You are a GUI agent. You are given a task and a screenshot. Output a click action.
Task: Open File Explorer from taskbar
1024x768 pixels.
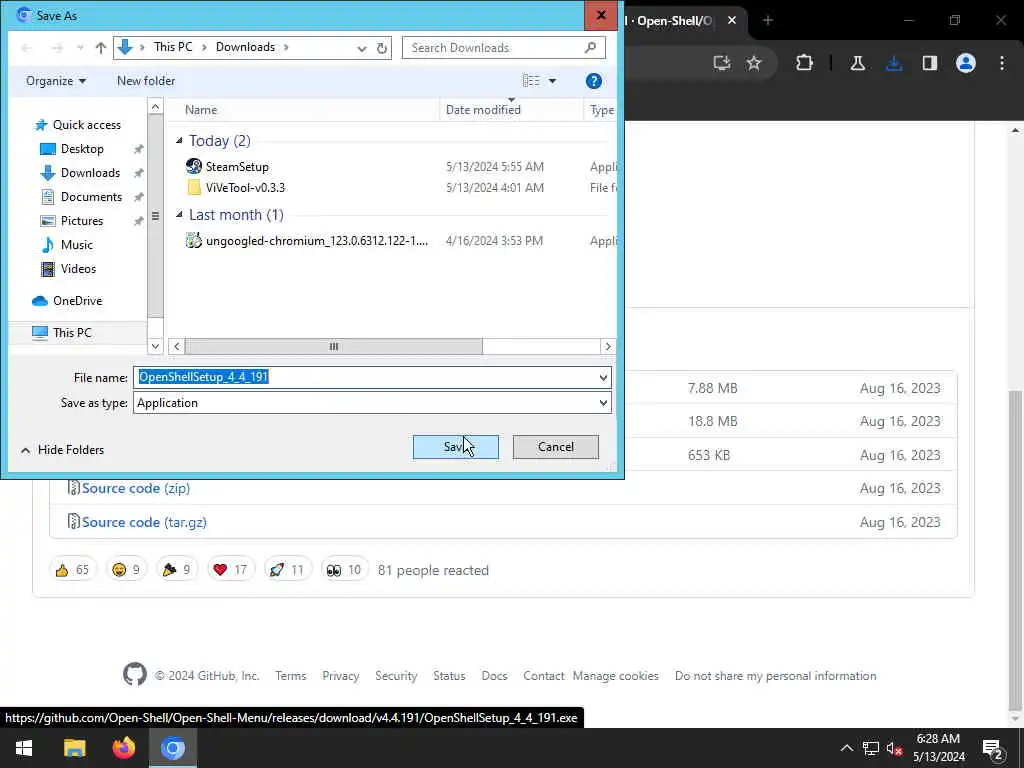click(74, 748)
